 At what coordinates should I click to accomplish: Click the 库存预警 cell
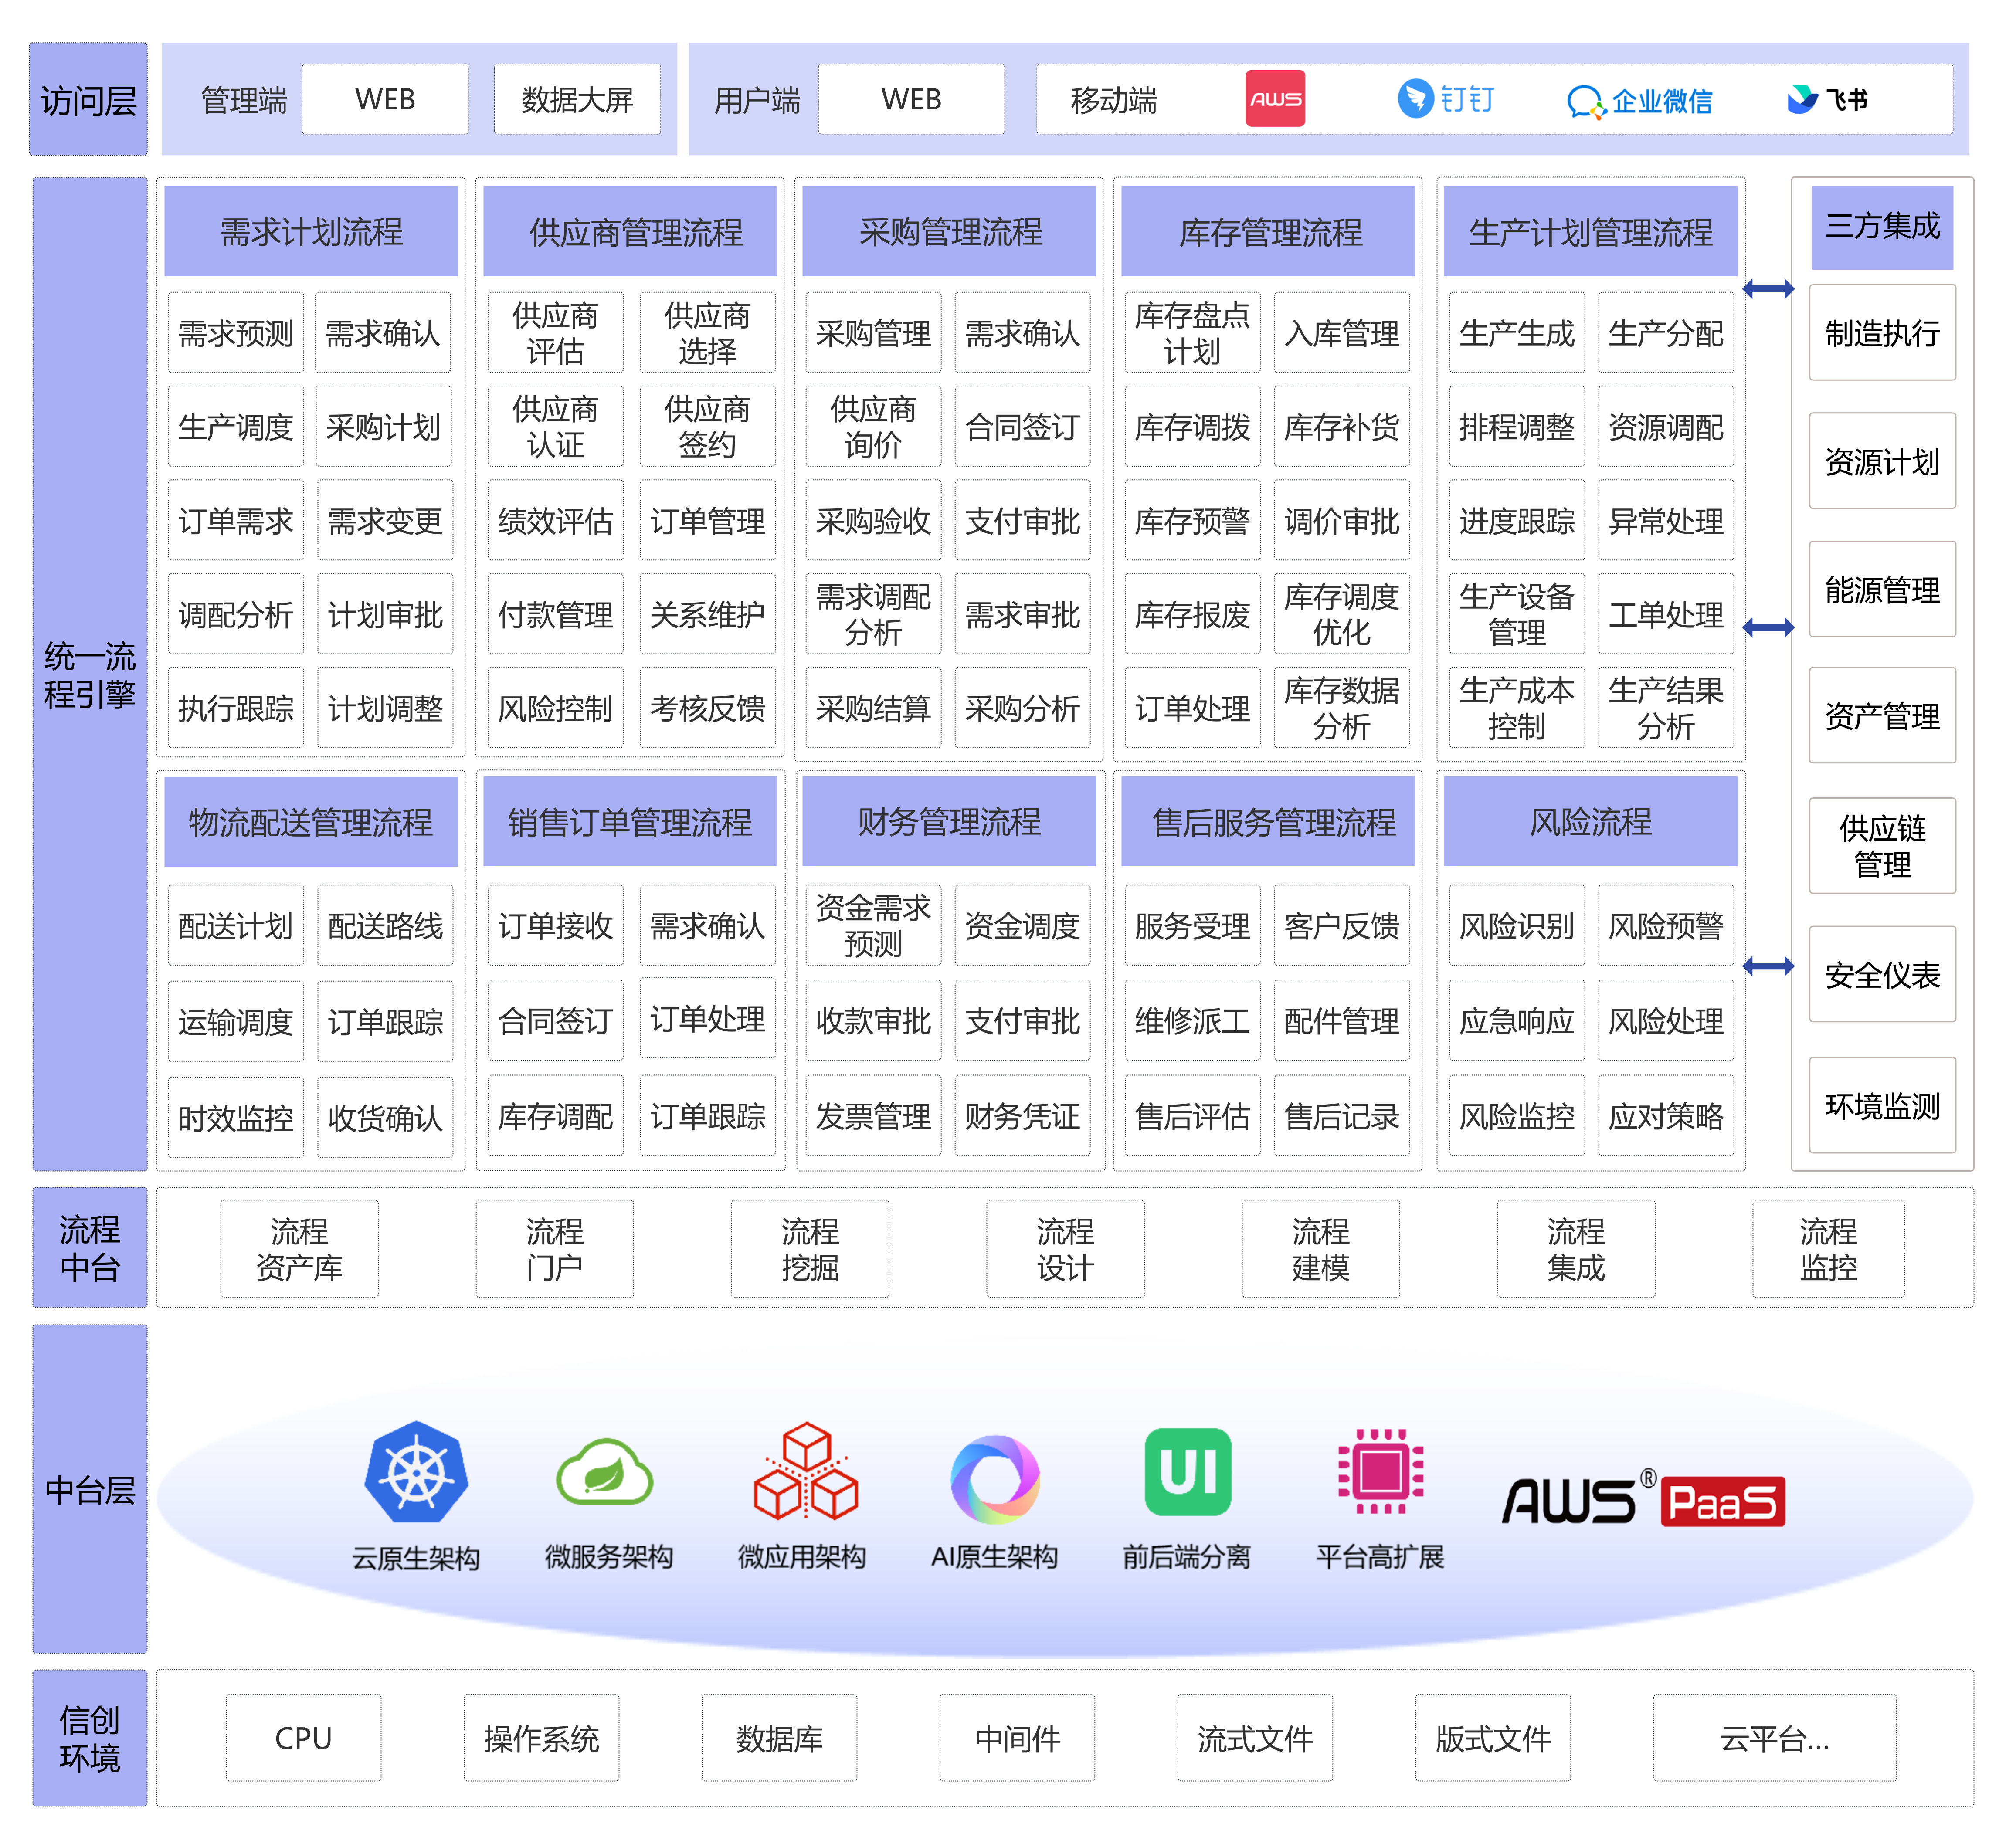[x=1192, y=520]
